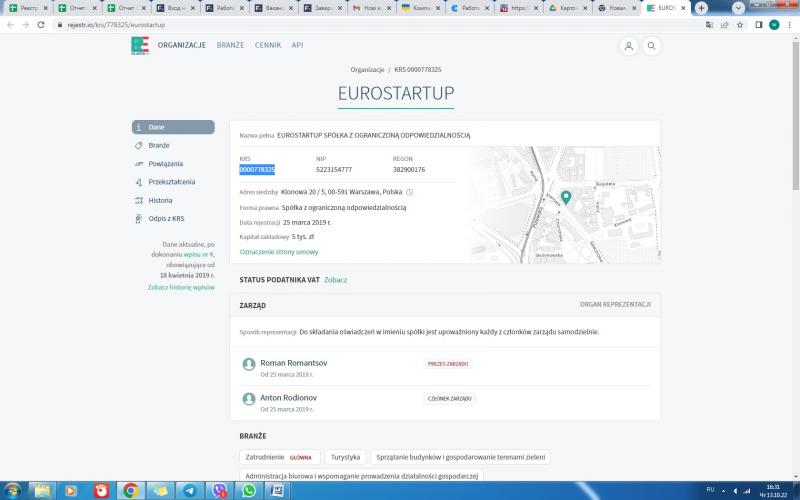Image resolution: width=800 pixels, height=500 pixels.
Task: Open Viber from the taskbar
Action: pos(219,491)
